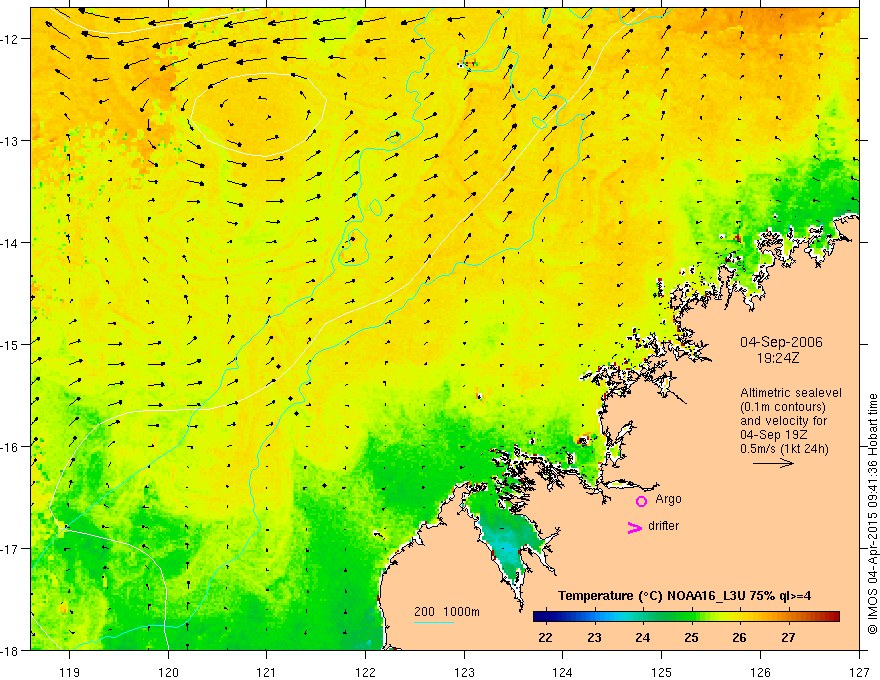Screen dimensions: 880x680
Task: Click the date text 04-Sep-2006
Action: point(781,342)
